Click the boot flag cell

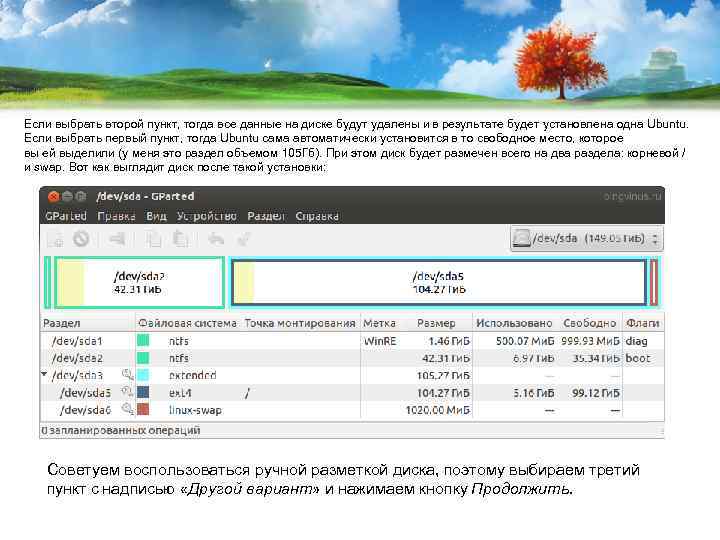[638, 358]
